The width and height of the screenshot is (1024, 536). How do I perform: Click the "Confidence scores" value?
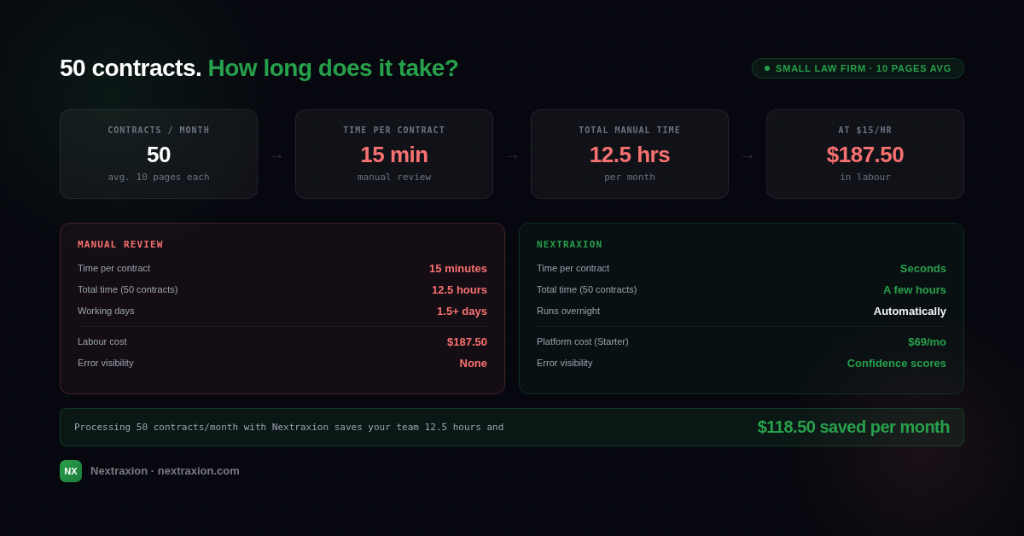point(896,364)
